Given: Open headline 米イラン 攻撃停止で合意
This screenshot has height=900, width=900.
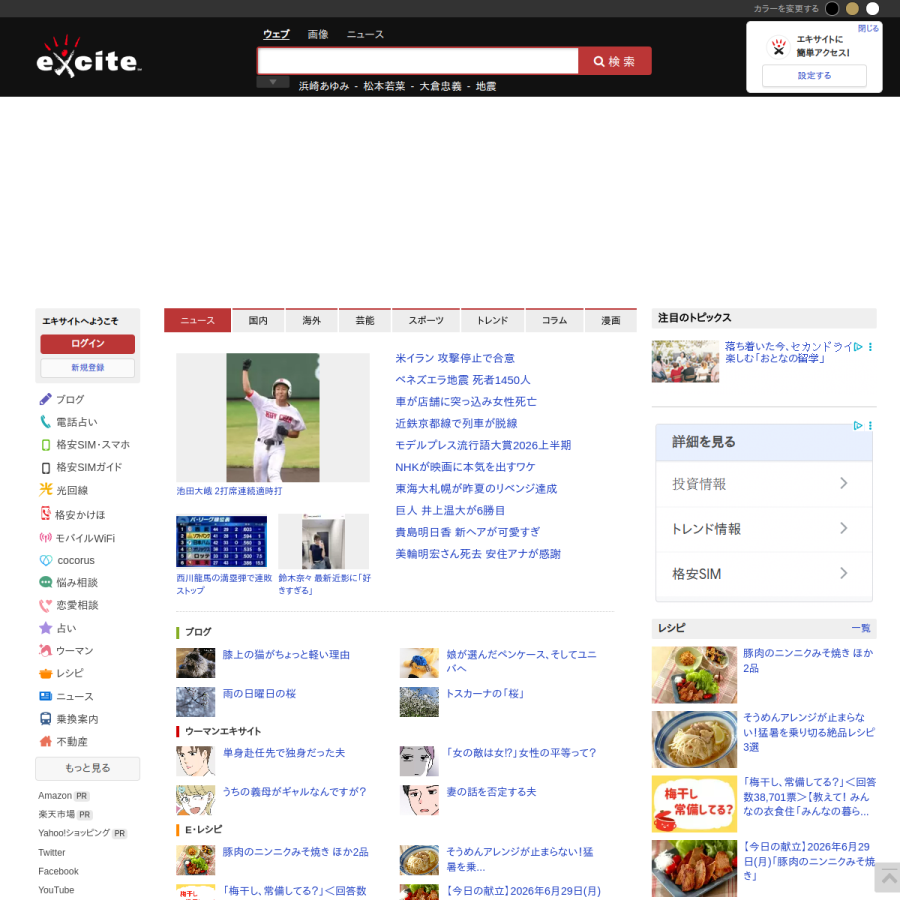Looking at the screenshot, I should coord(455,358).
